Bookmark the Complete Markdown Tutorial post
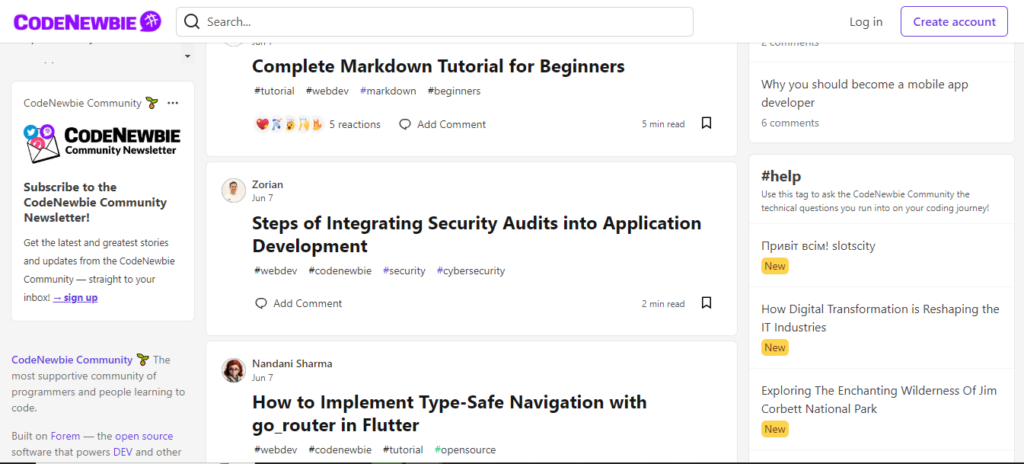 point(706,123)
